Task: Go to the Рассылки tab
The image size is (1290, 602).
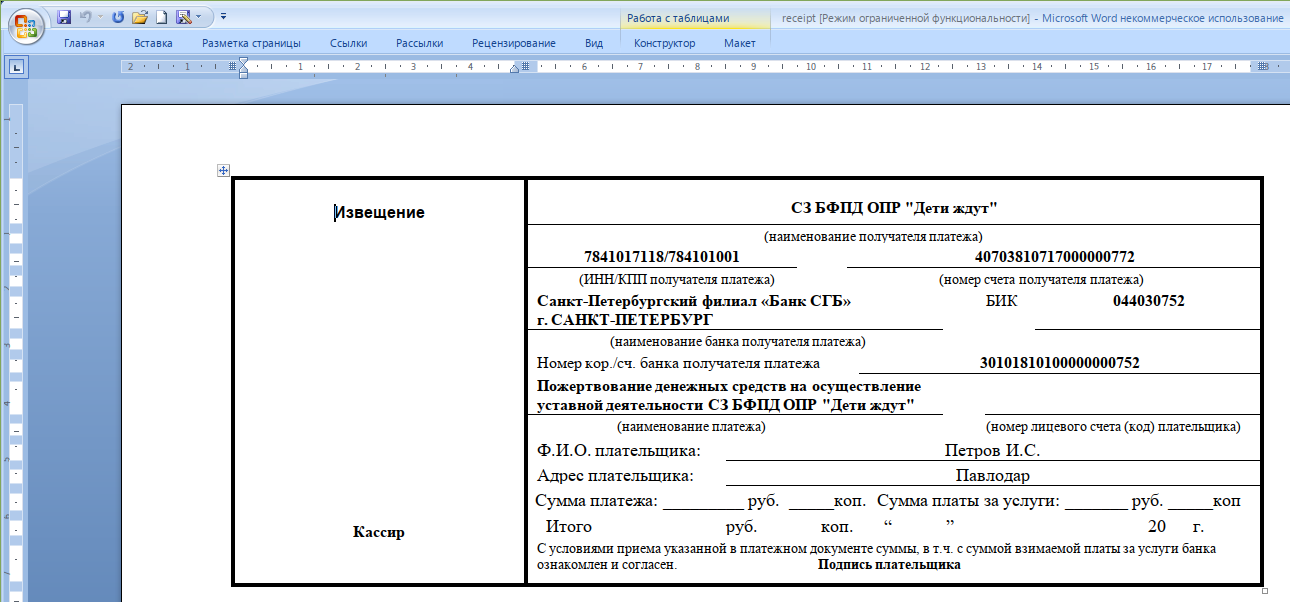Action: point(420,43)
